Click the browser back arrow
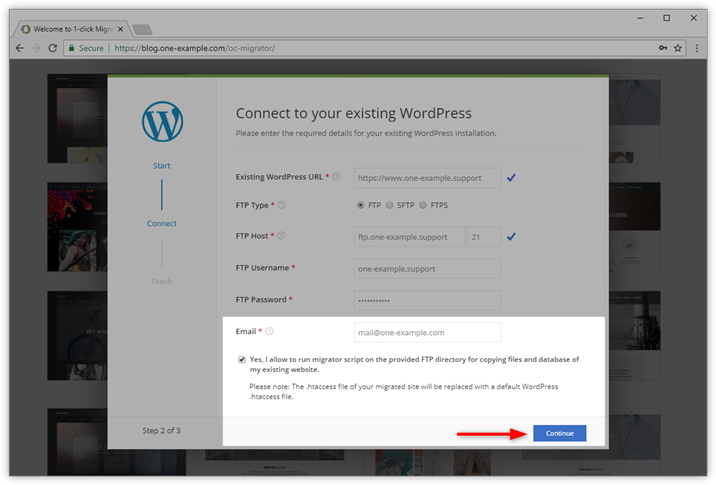The width and height of the screenshot is (716, 485). click(x=20, y=48)
